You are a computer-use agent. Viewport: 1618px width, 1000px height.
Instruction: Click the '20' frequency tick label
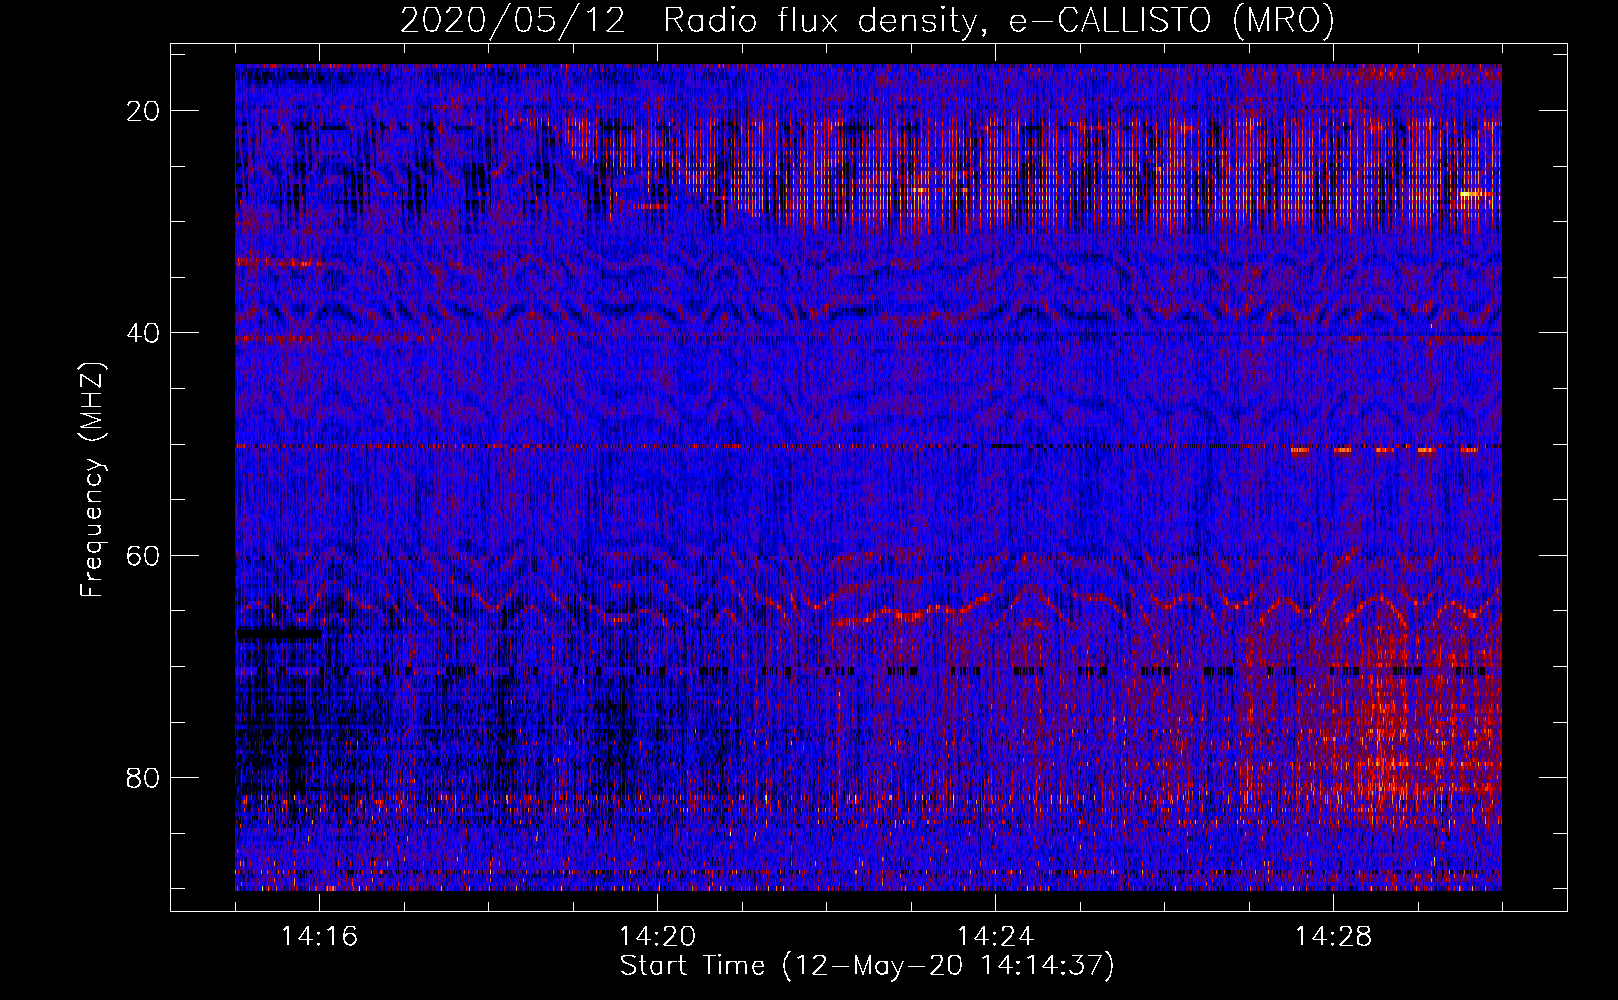143,111
